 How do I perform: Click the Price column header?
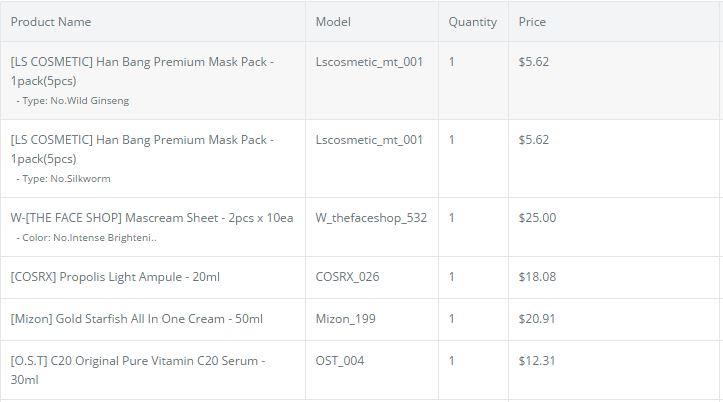(x=532, y=22)
